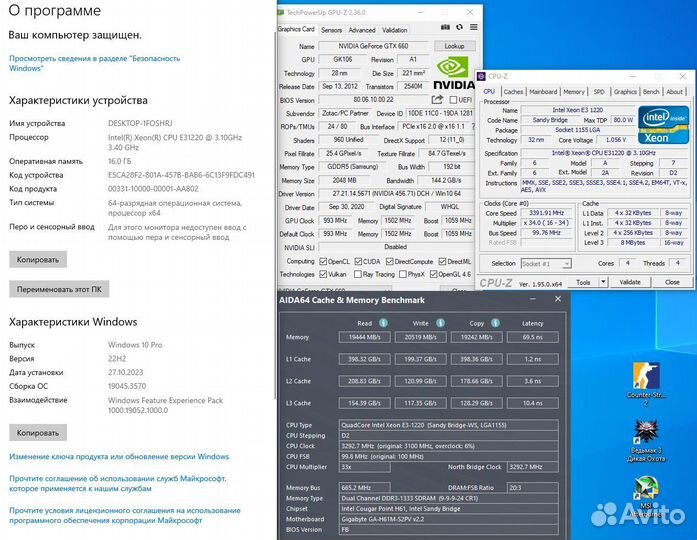This screenshot has height=540, width=697.
Task: Click the info icon next to Write
Action: click(x=440, y=323)
